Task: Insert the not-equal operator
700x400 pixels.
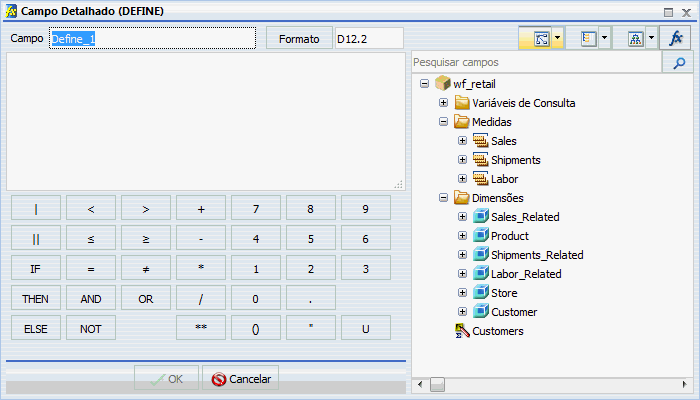Action: 146,268
